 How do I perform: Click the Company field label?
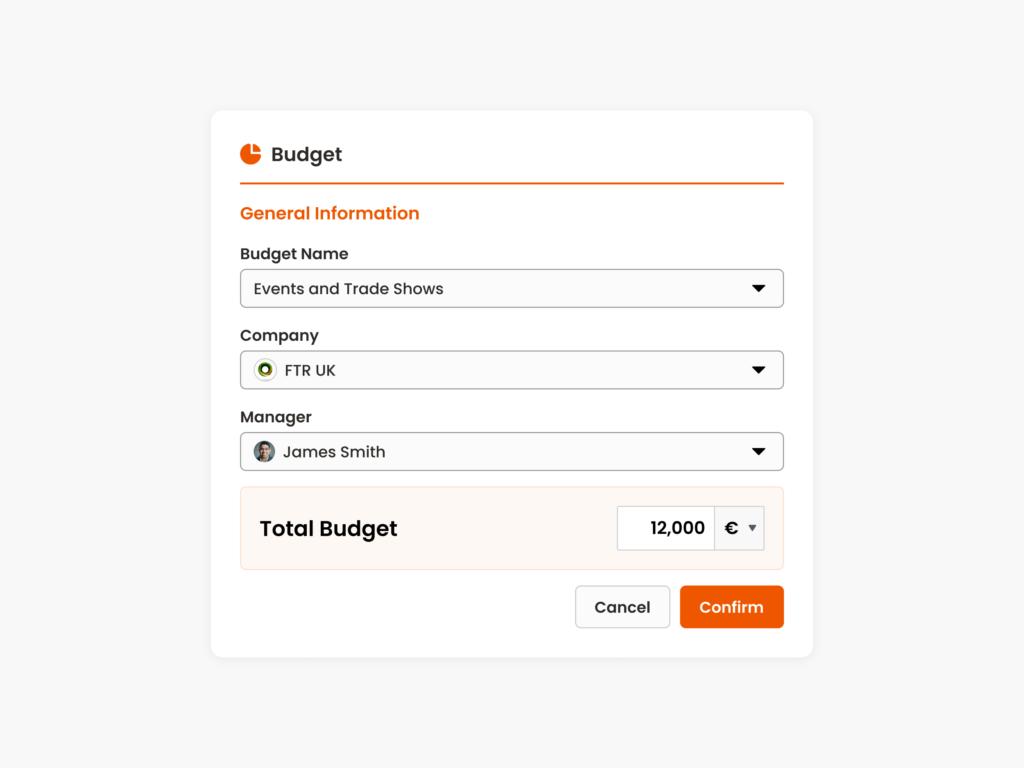click(279, 336)
